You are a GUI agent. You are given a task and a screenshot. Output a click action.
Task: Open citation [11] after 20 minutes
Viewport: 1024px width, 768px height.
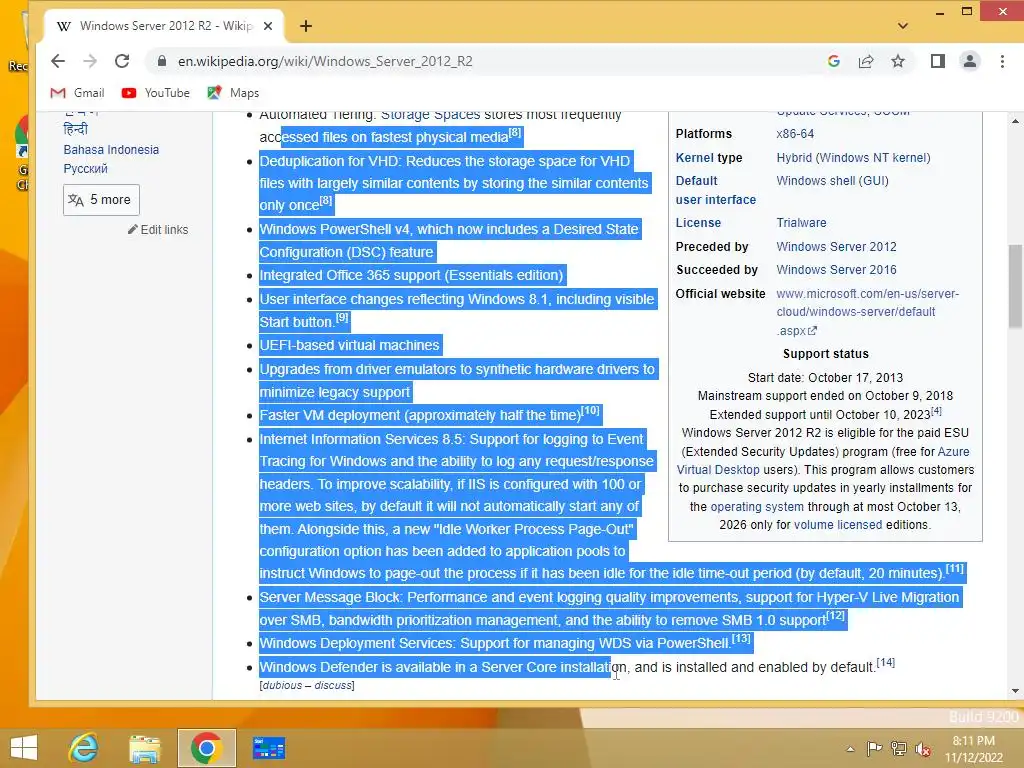[955, 569]
